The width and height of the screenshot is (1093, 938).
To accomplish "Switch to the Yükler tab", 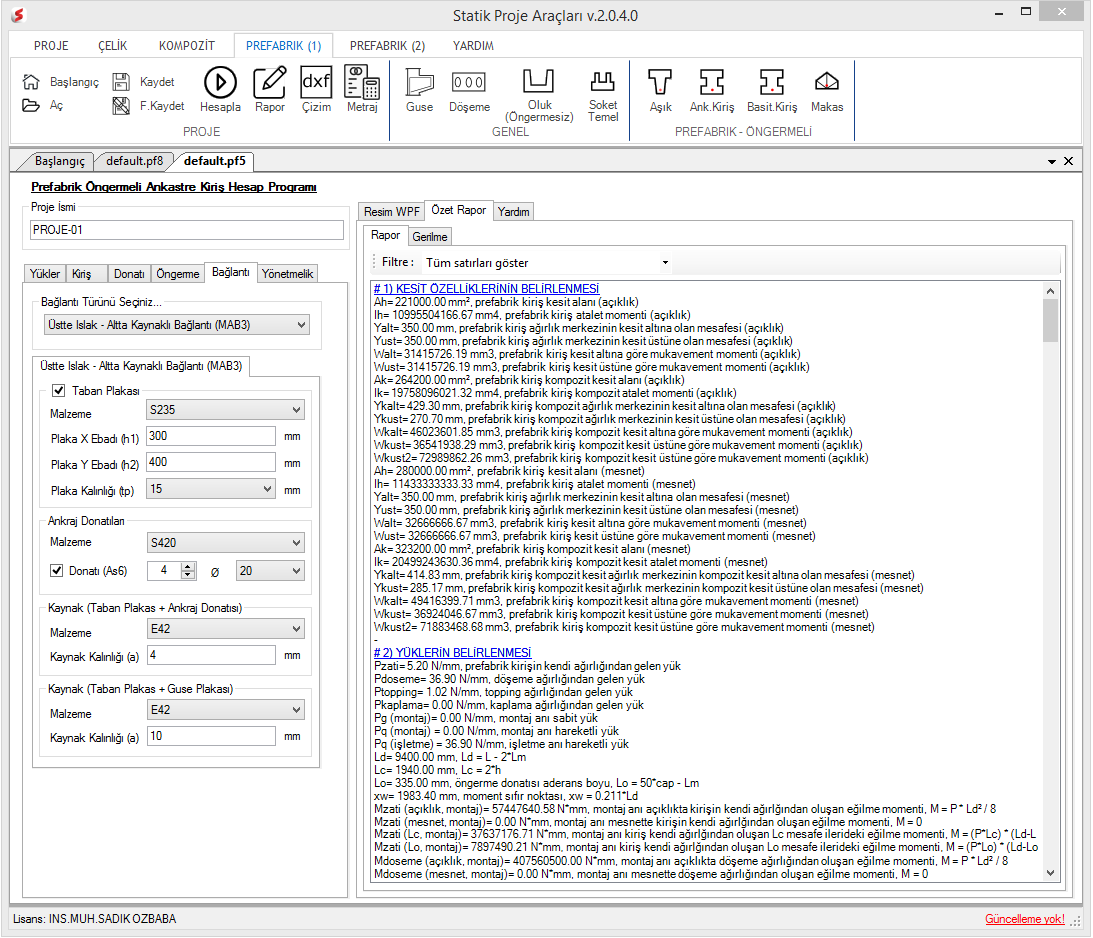I will pos(45,274).
